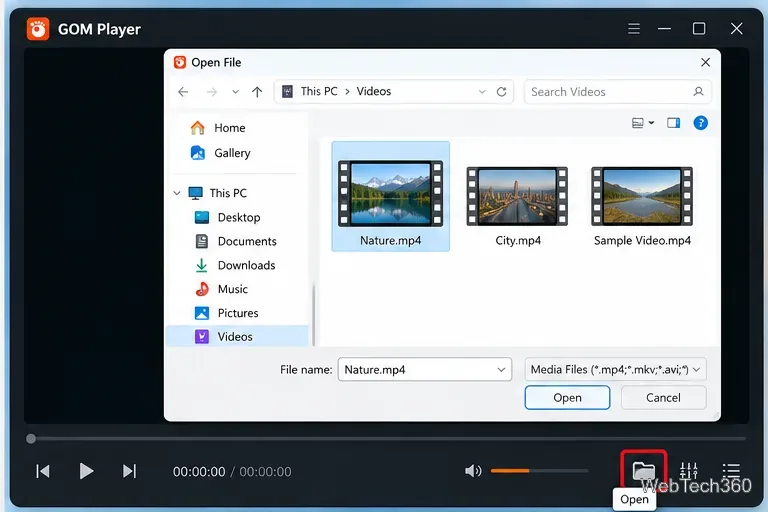Image resolution: width=768 pixels, height=512 pixels.
Task: Click the Play button in GOM Player
Action: point(86,471)
